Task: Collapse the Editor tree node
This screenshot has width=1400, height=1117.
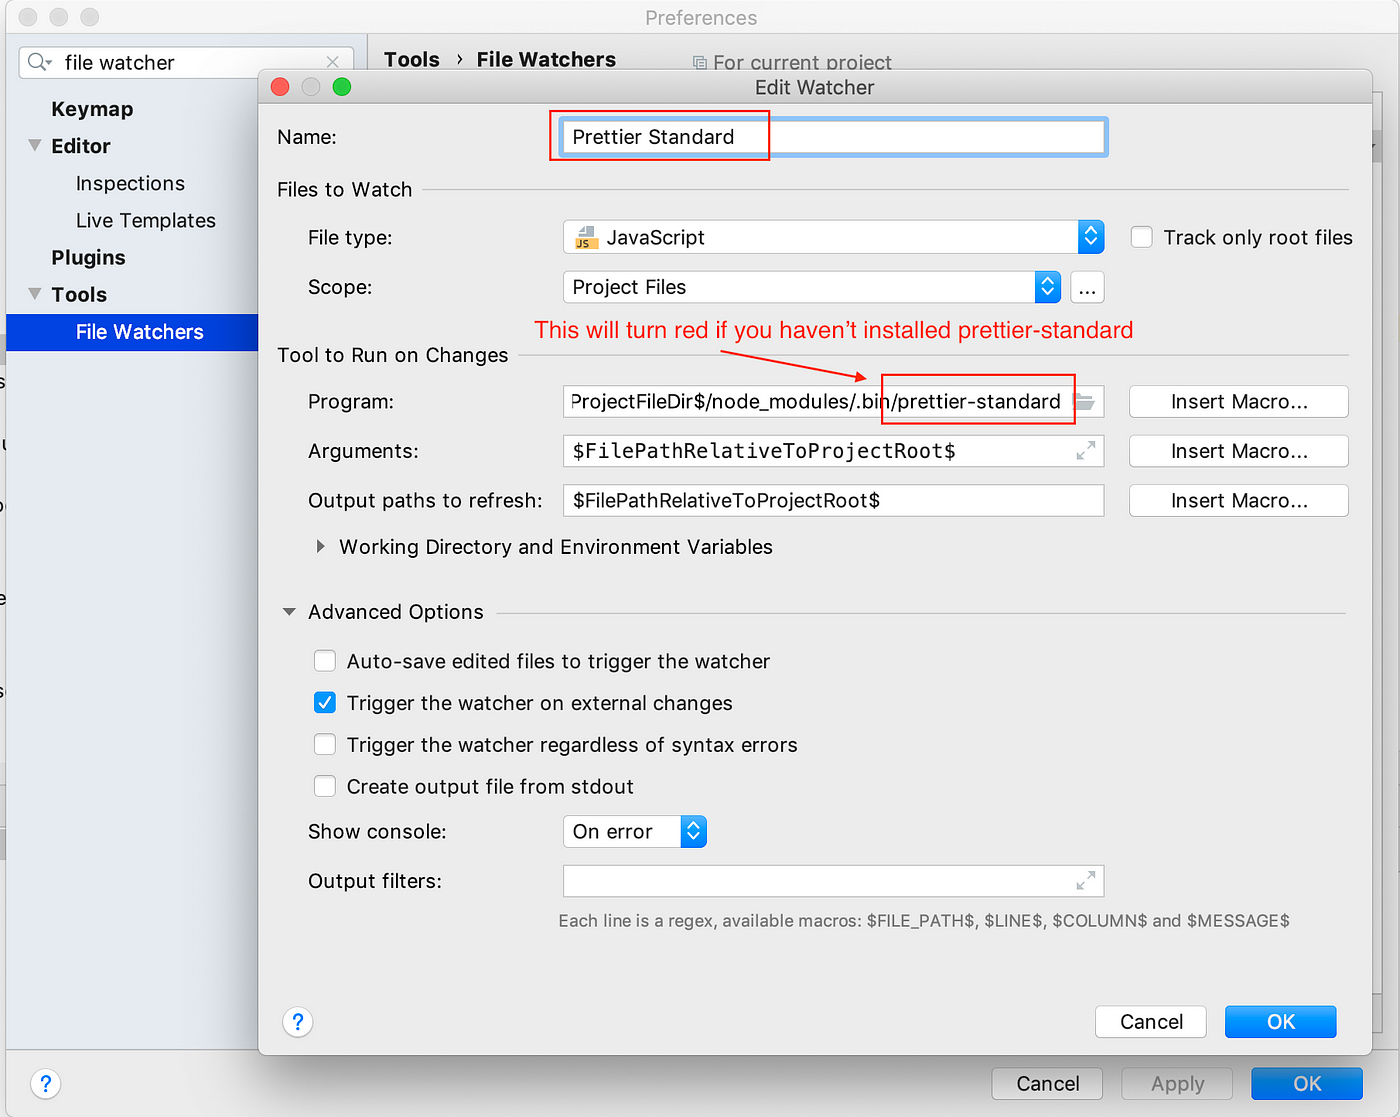Action: click(35, 146)
